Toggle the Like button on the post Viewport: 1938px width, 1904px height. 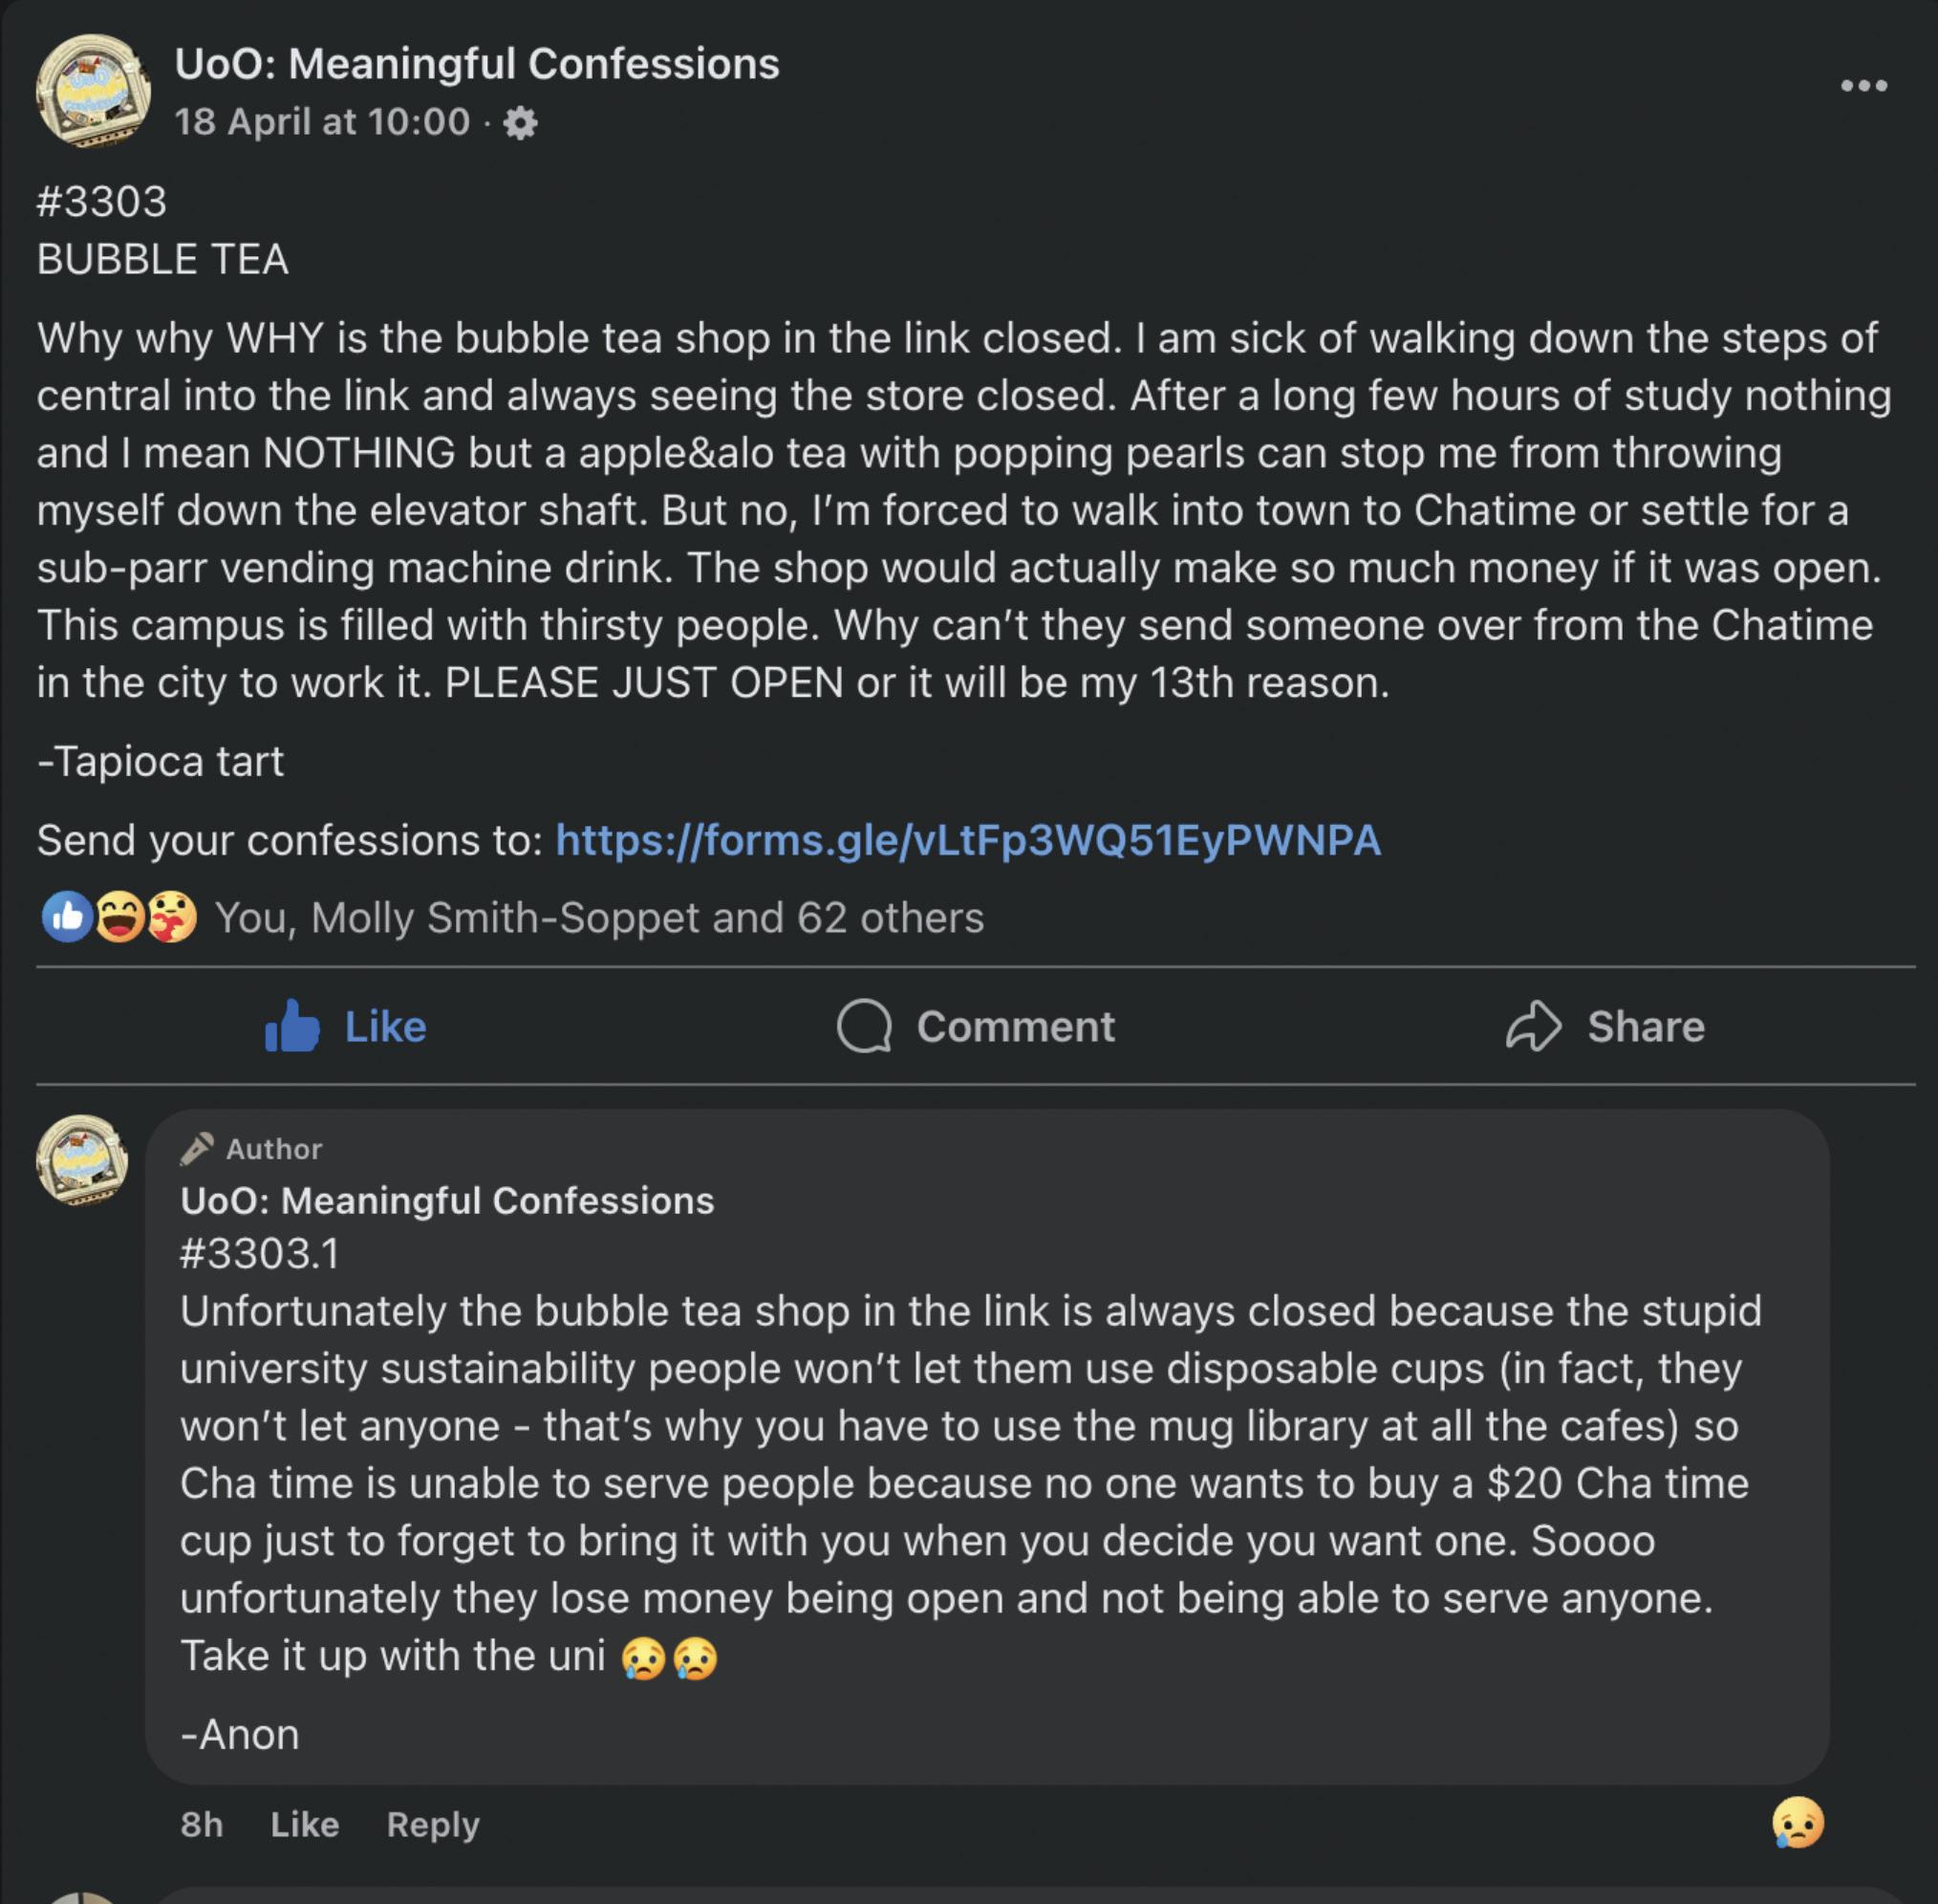click(x=346, y=1026)
